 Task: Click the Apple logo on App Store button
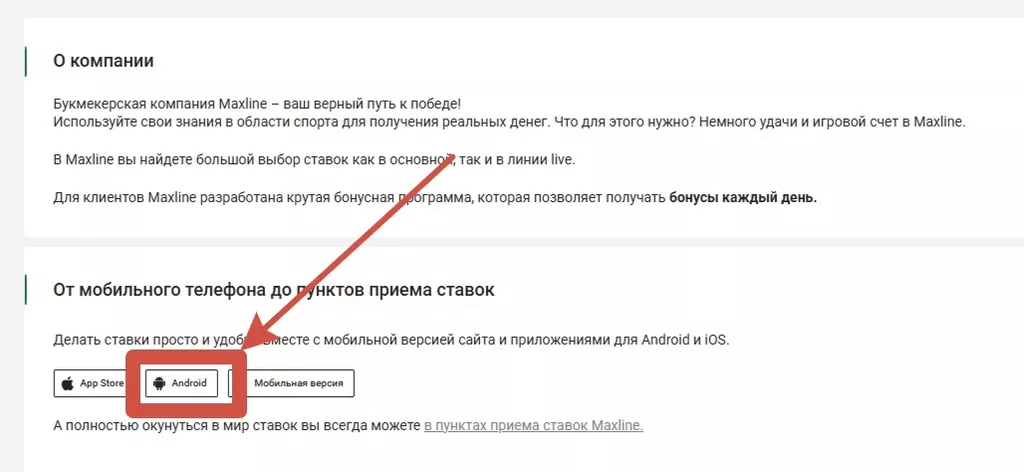coord(68,383)
